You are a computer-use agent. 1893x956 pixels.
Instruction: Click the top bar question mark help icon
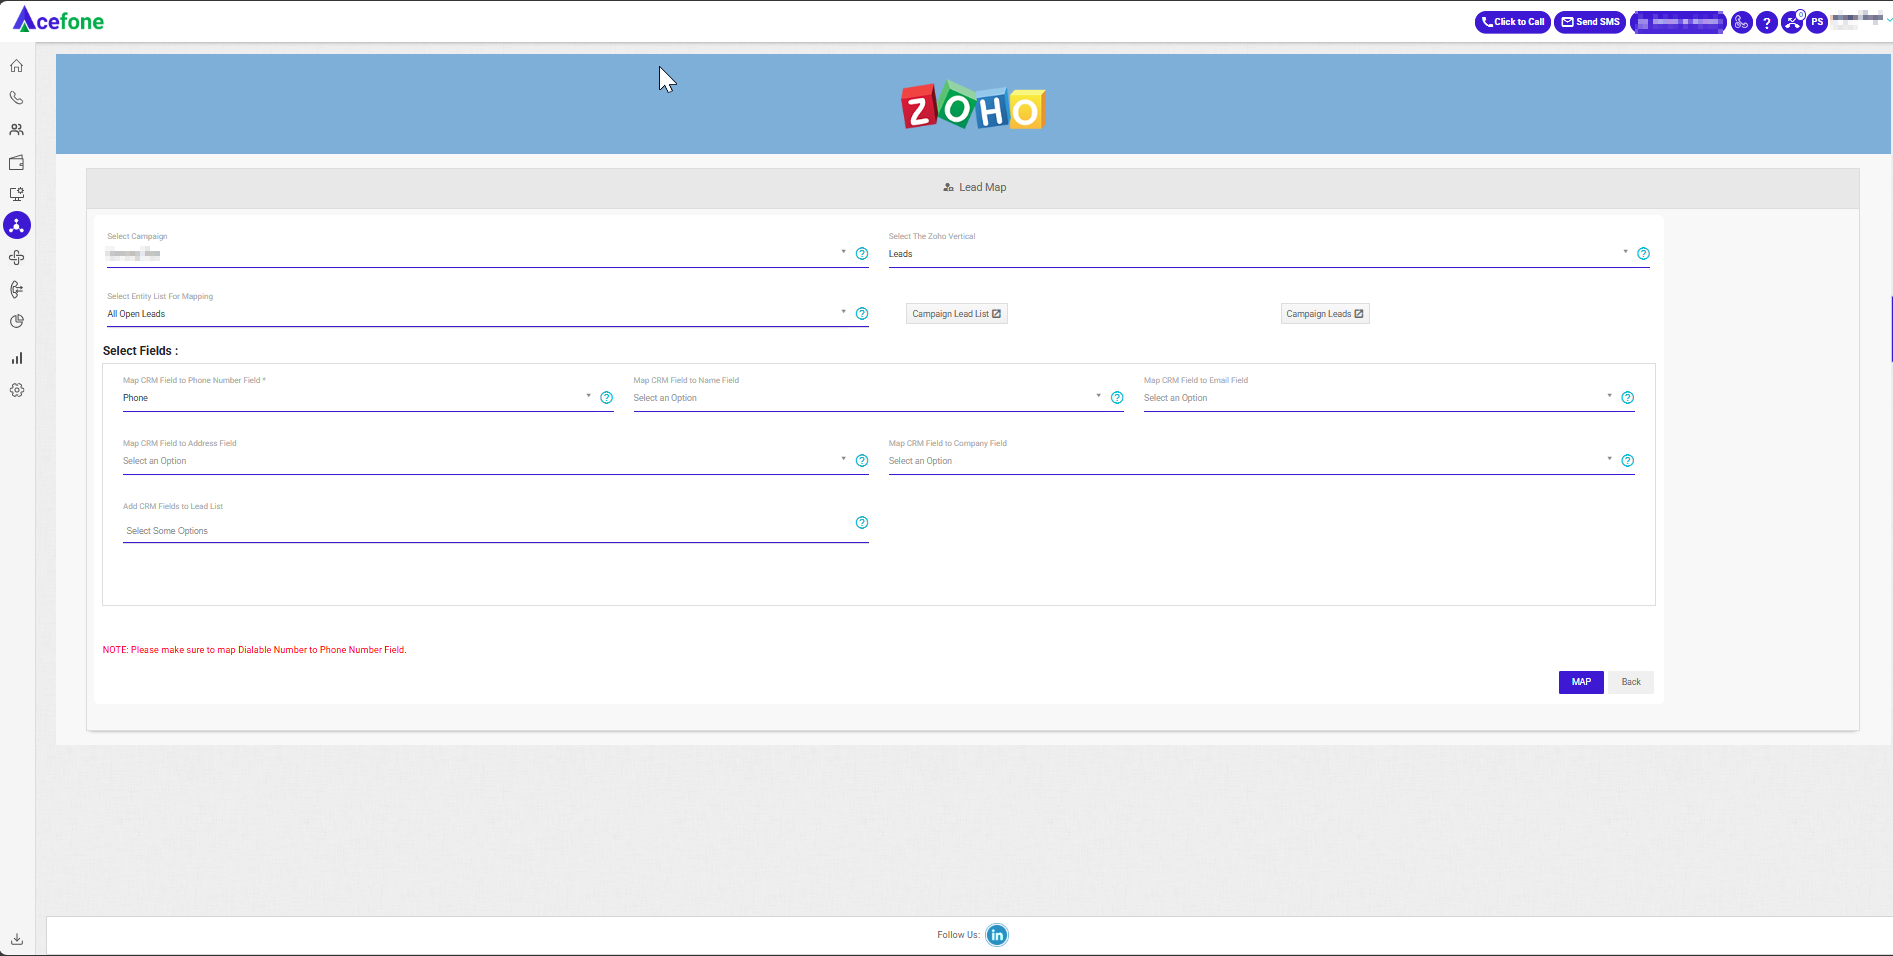click(1767, 22)
